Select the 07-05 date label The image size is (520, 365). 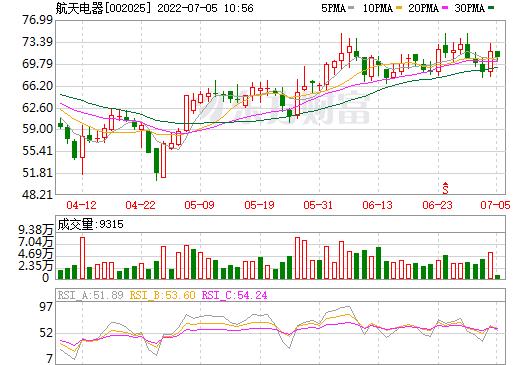tap(495, 205)
